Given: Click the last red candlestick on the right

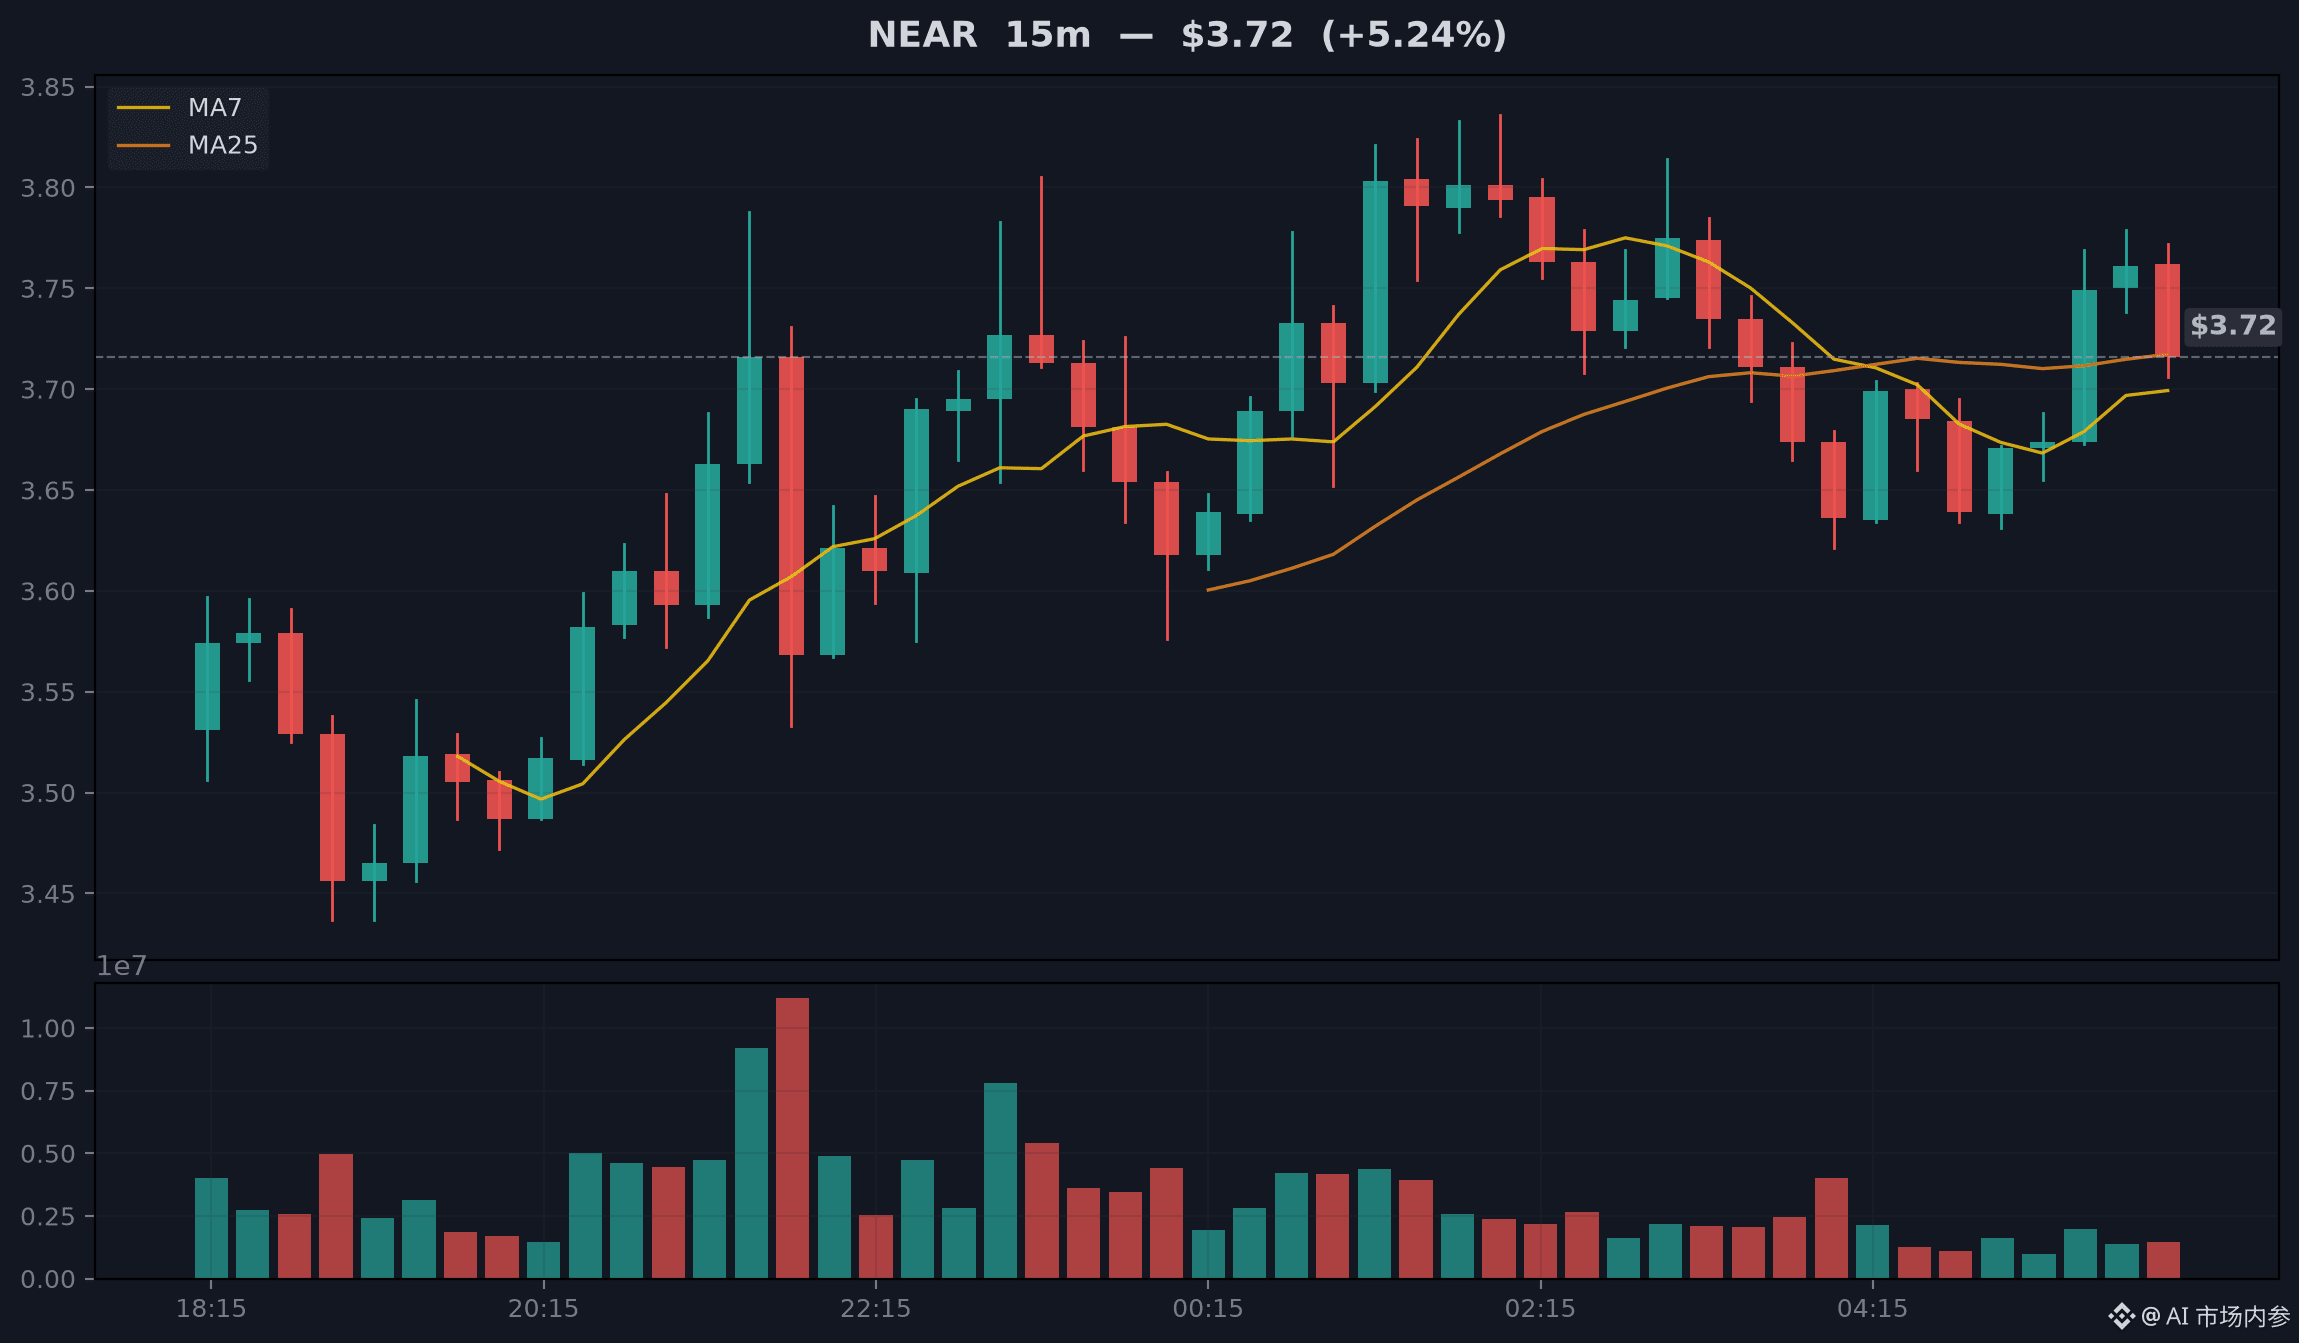Looking at the screenshot, I should pos(2167,310).
